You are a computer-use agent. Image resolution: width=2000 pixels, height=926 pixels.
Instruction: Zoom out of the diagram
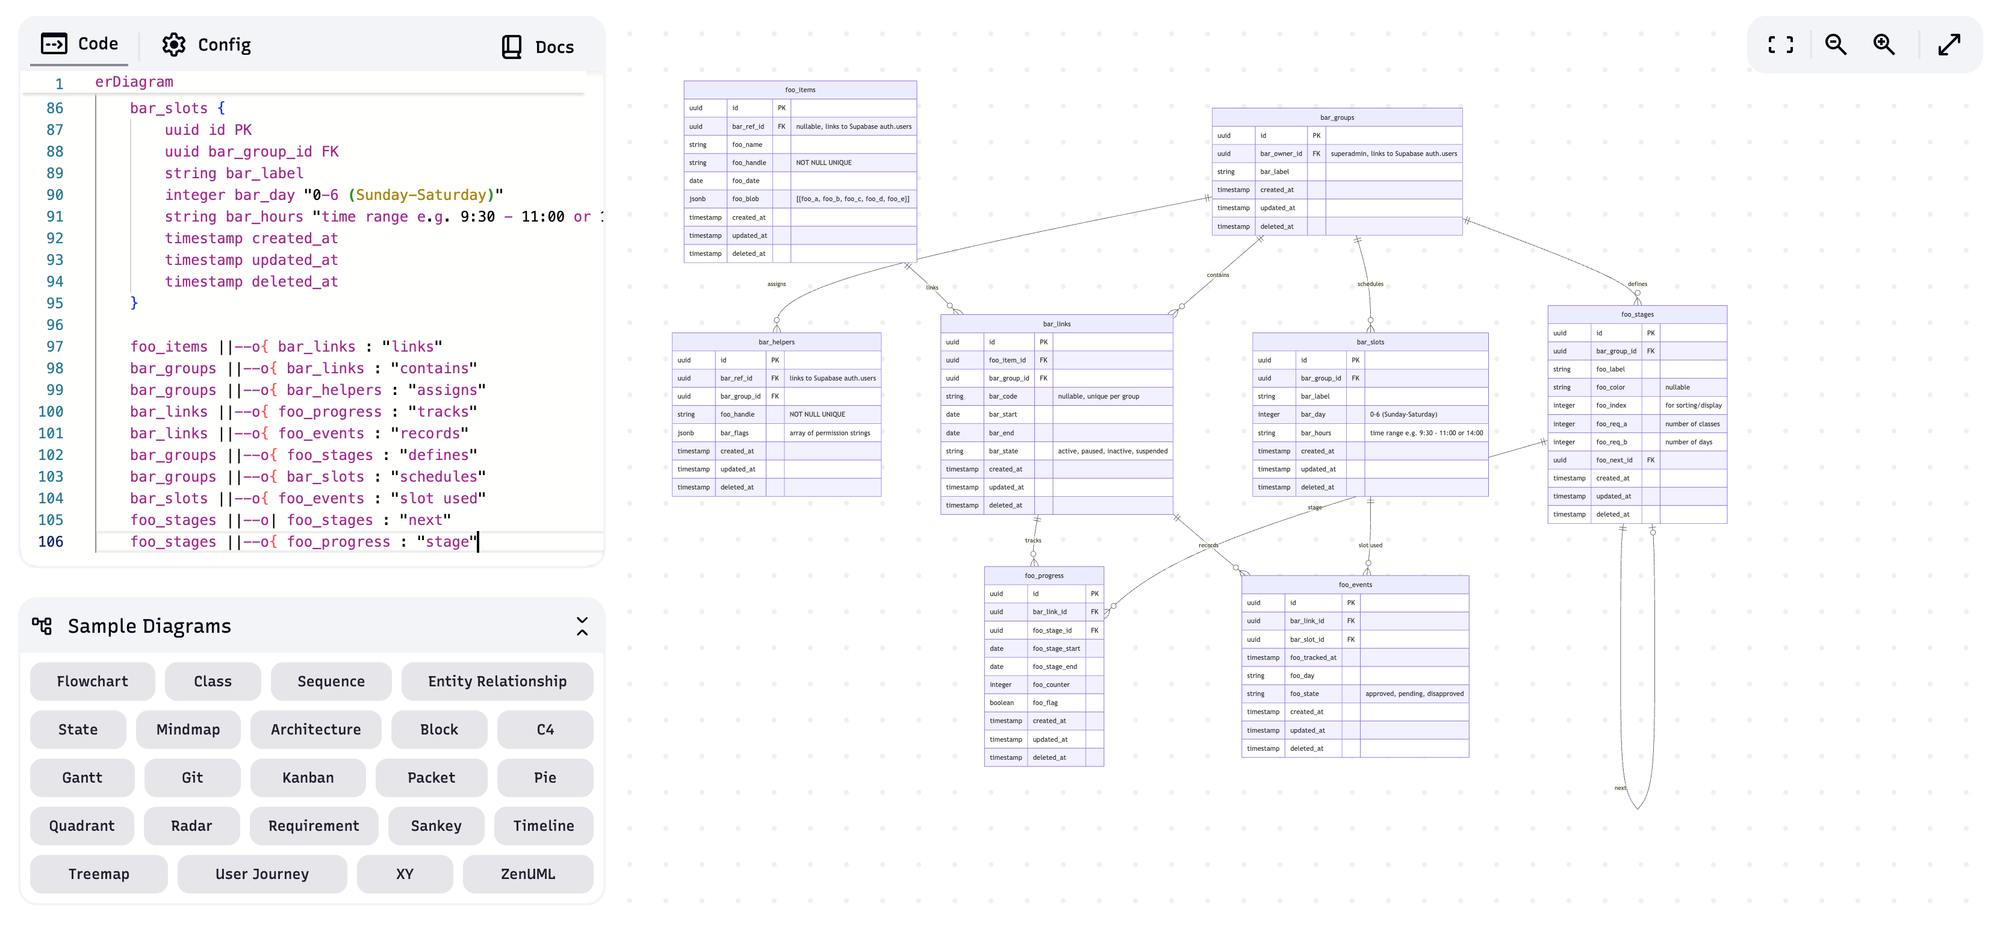(1835, 45)
